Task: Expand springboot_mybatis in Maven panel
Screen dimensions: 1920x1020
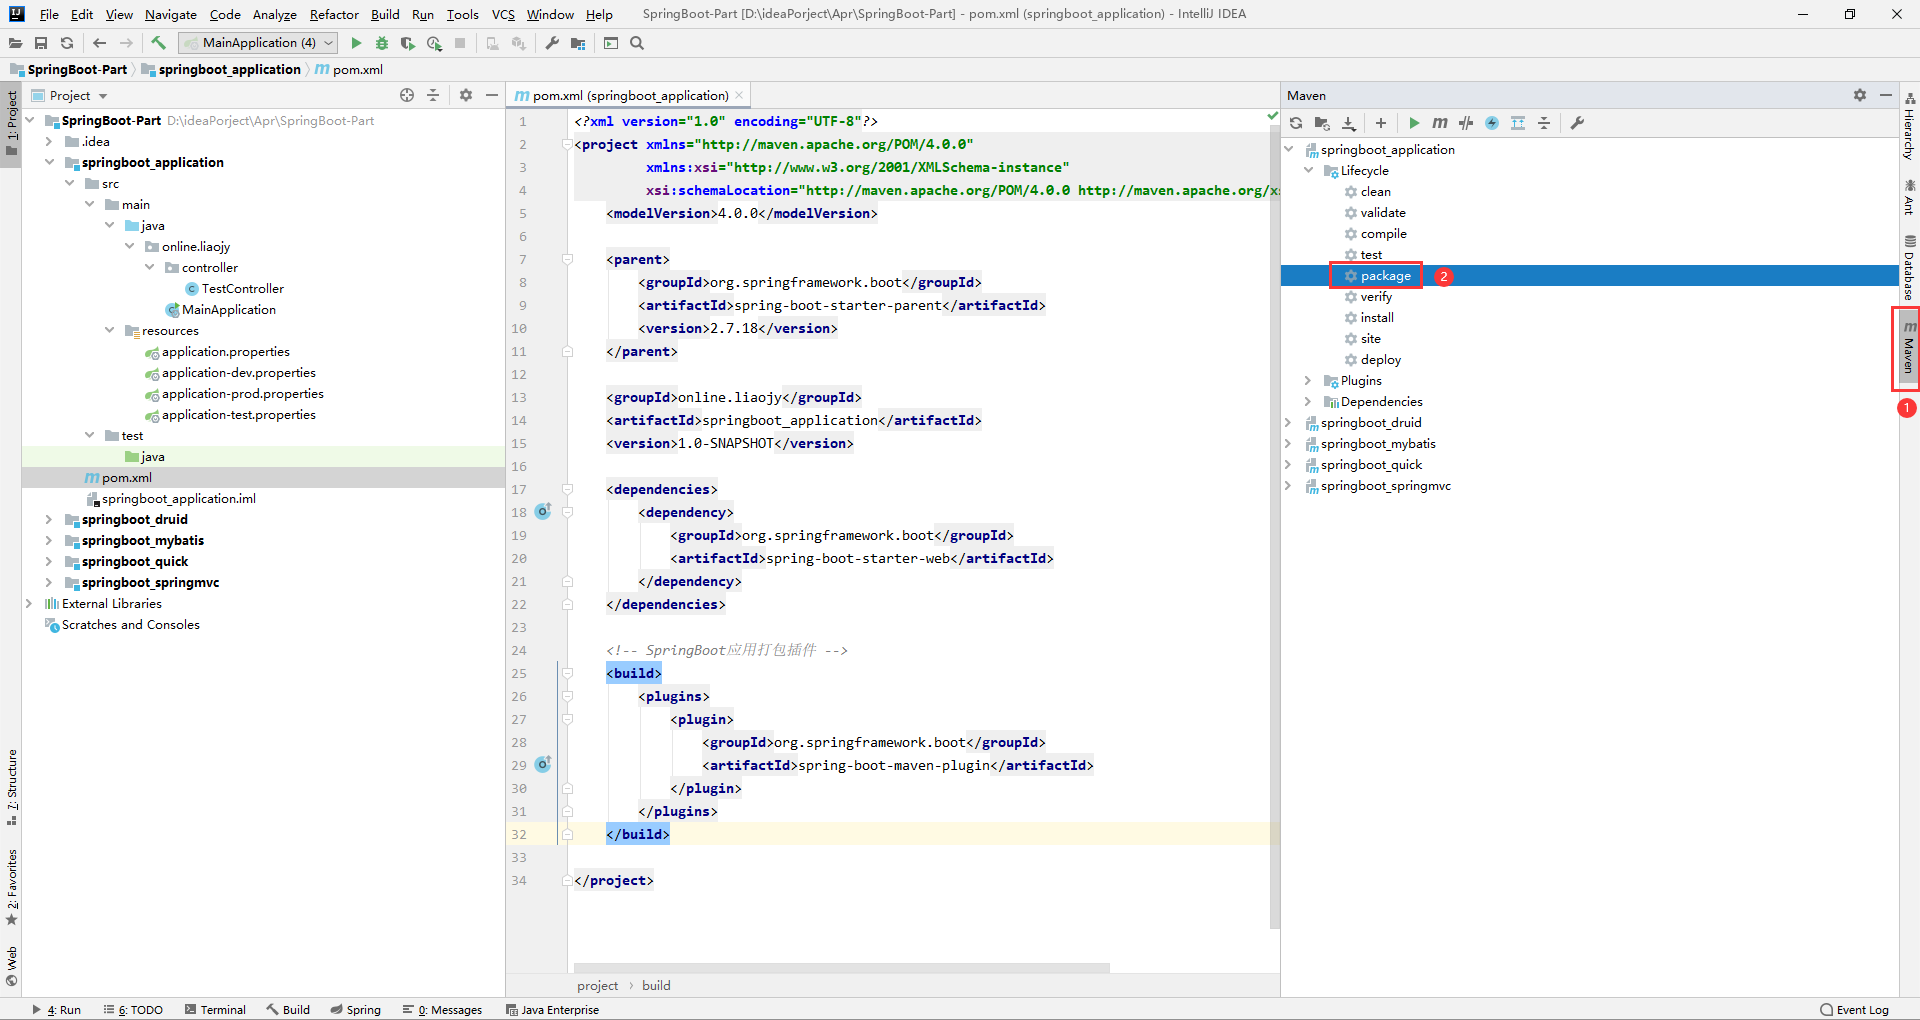Action: [x=1288, y=443]
